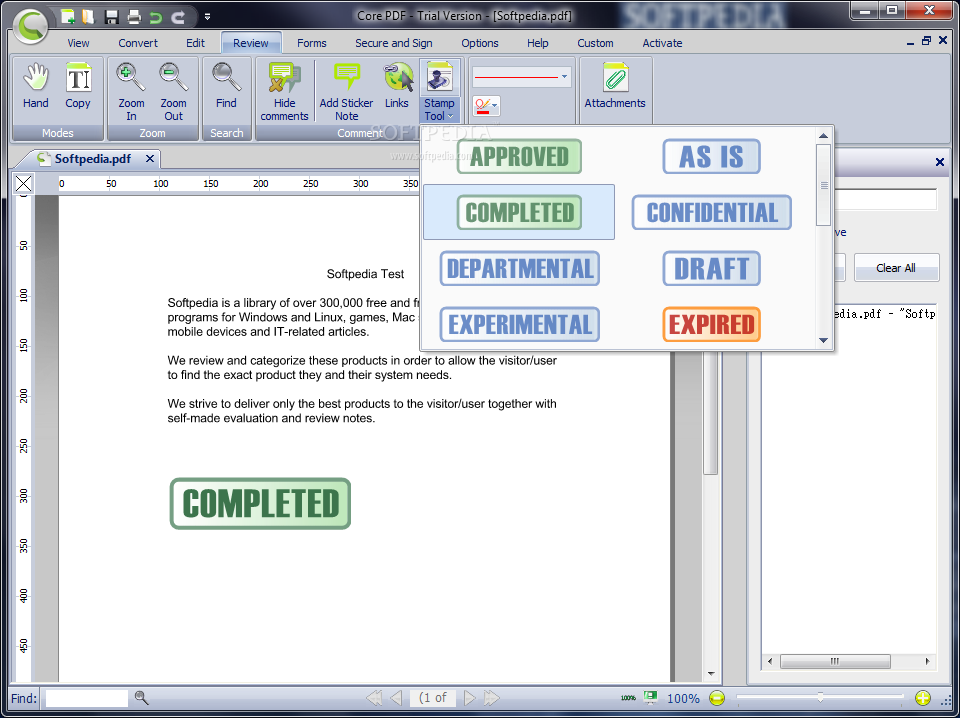Open the Help ribbon tab
This screenshot has height=718, width=960.
pos(538,43)
